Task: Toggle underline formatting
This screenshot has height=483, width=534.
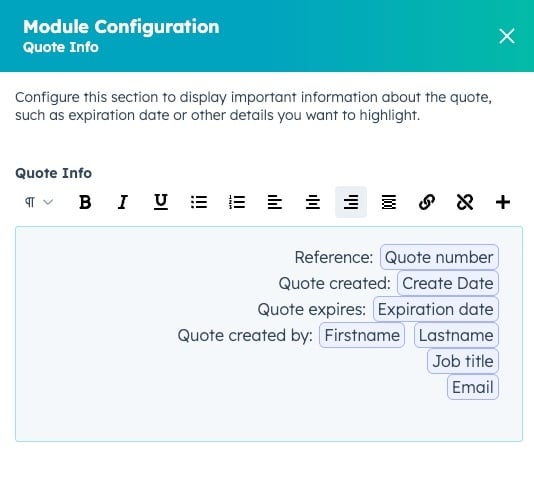Action: 161,202
